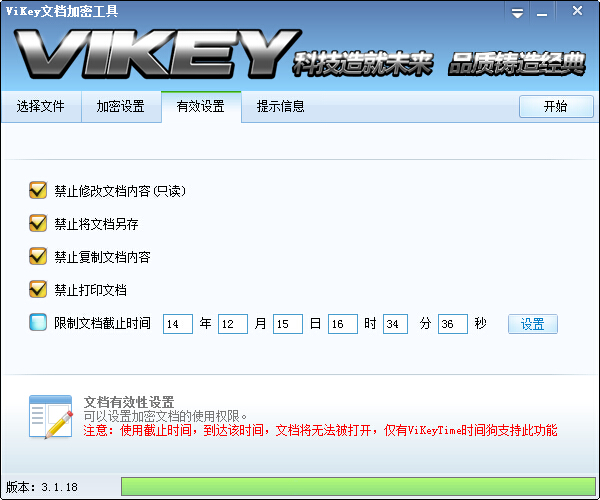This screenshot has height=500, width=600.
Task: Uncheck 禁止修改文档内容(只读) checkbox
Action: 38,191
